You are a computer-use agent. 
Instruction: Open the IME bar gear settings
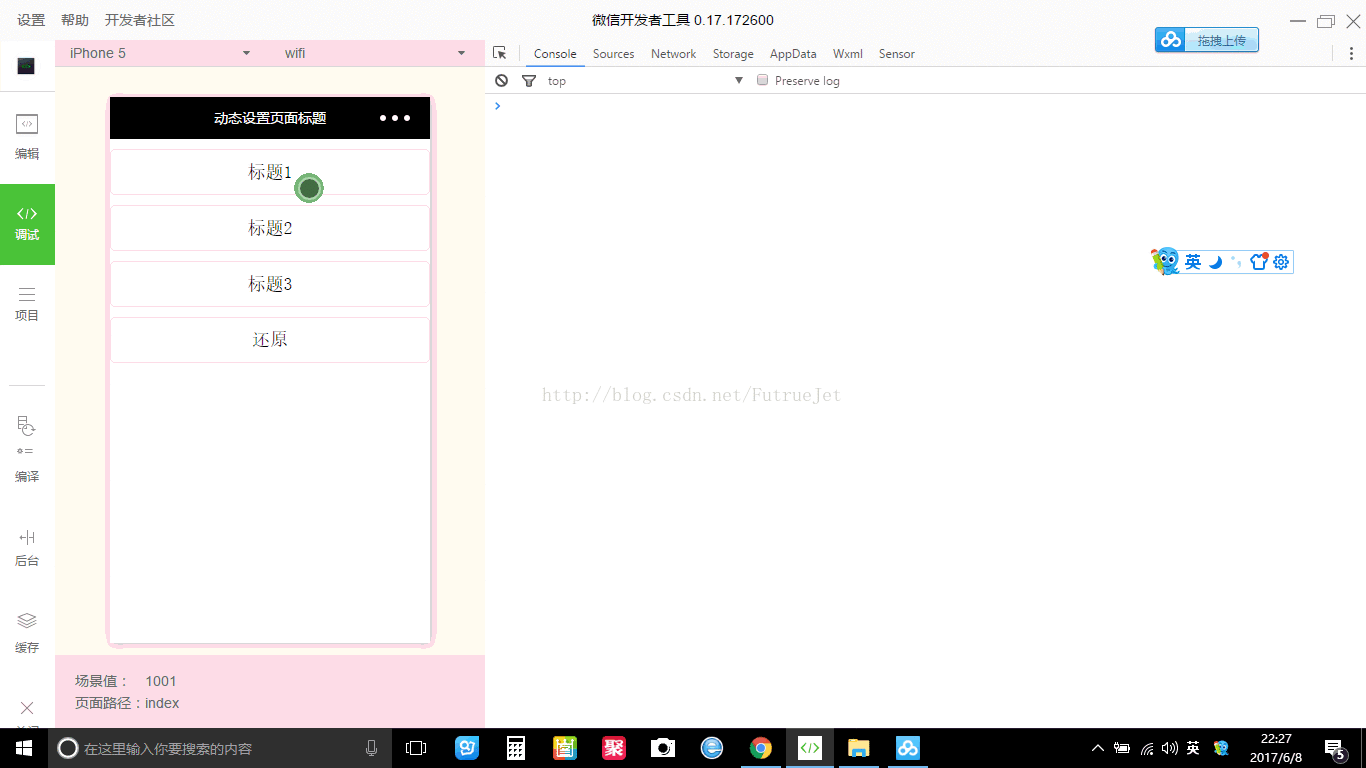click(x=1281, y=262)
